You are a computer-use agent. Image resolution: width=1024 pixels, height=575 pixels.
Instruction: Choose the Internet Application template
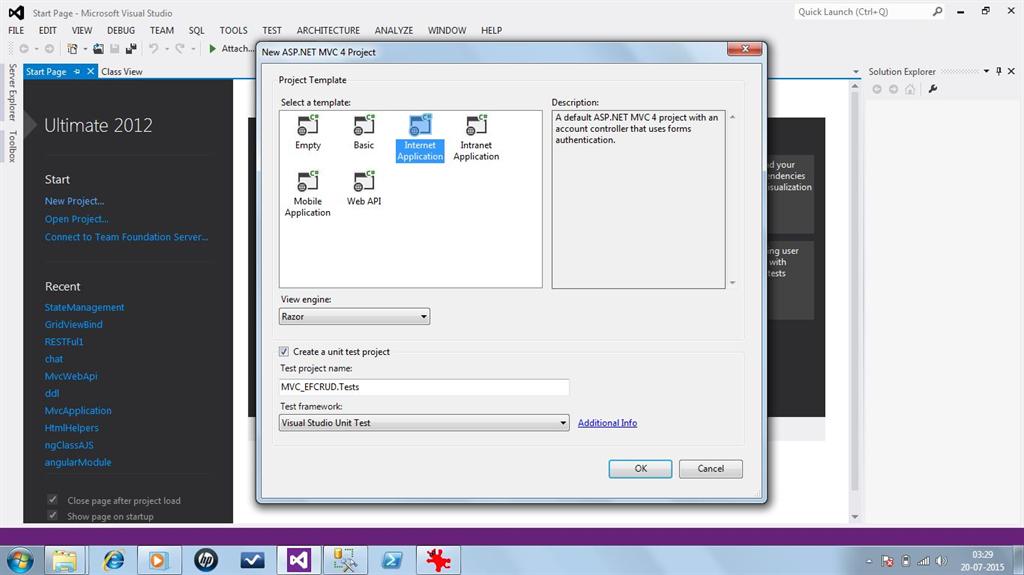pyautogui.click(x=420, y=137)
